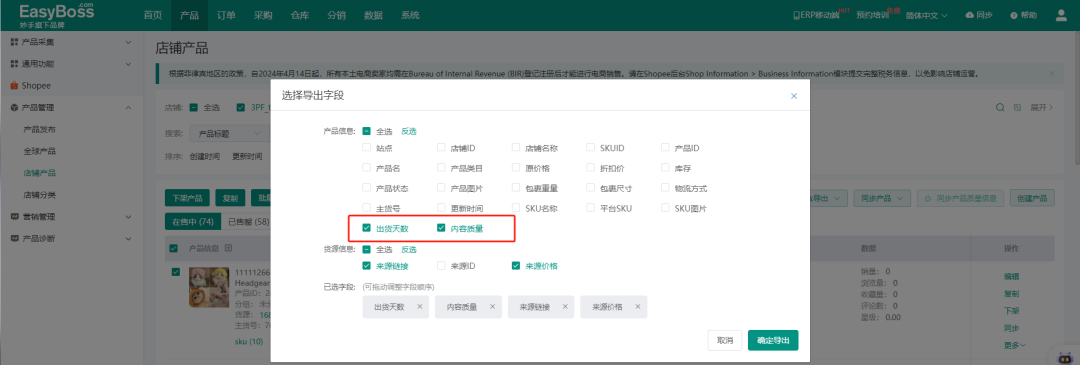Open 全球产品 in the sidebar

click(39, 151)
